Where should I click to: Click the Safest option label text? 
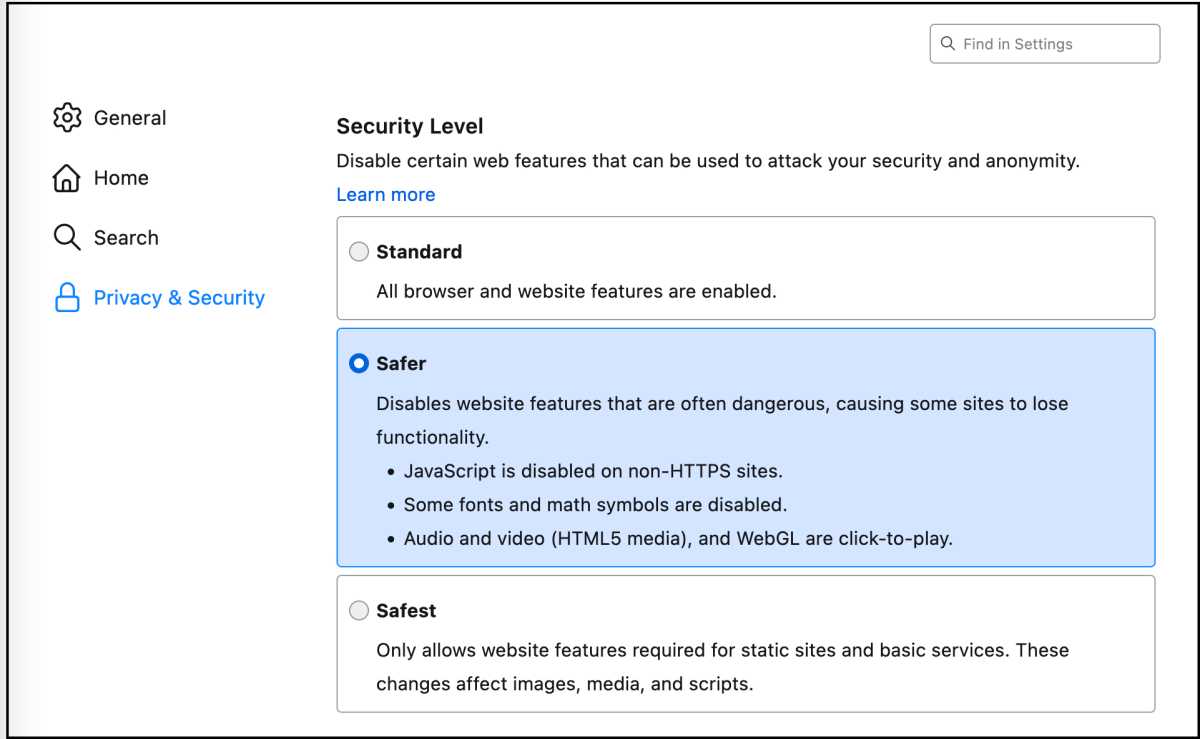pos(406,611)
